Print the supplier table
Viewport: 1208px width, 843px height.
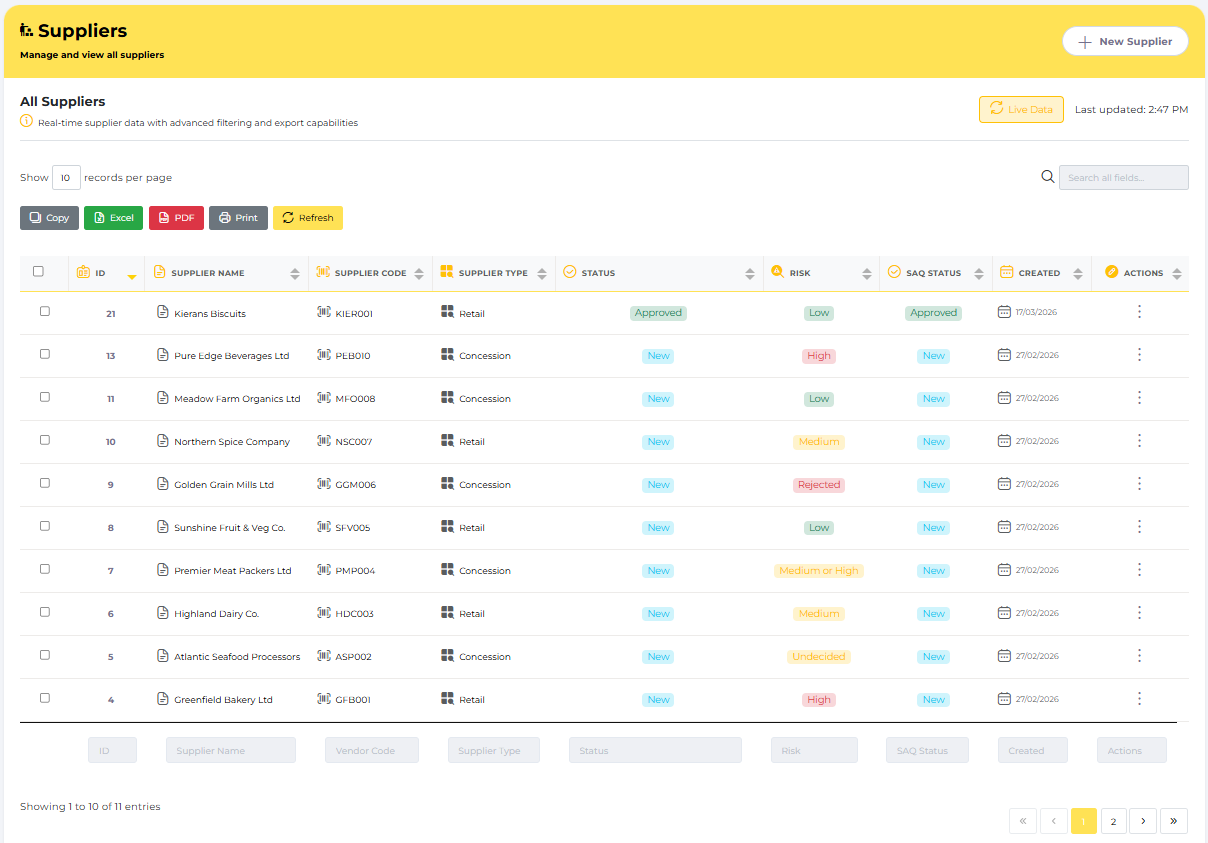(x=238, y=218)
